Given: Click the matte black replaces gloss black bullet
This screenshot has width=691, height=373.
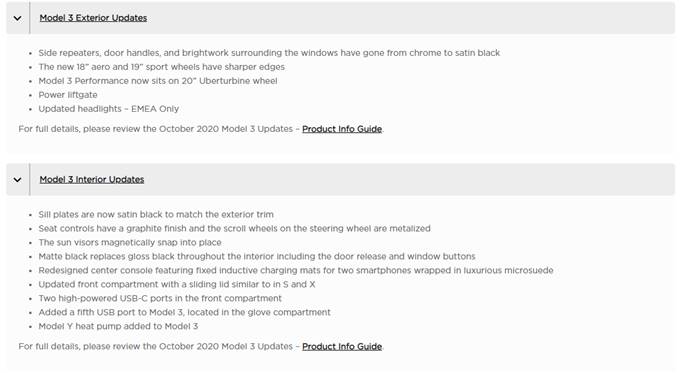Looking at the screenshot, I should pos(257,257).
